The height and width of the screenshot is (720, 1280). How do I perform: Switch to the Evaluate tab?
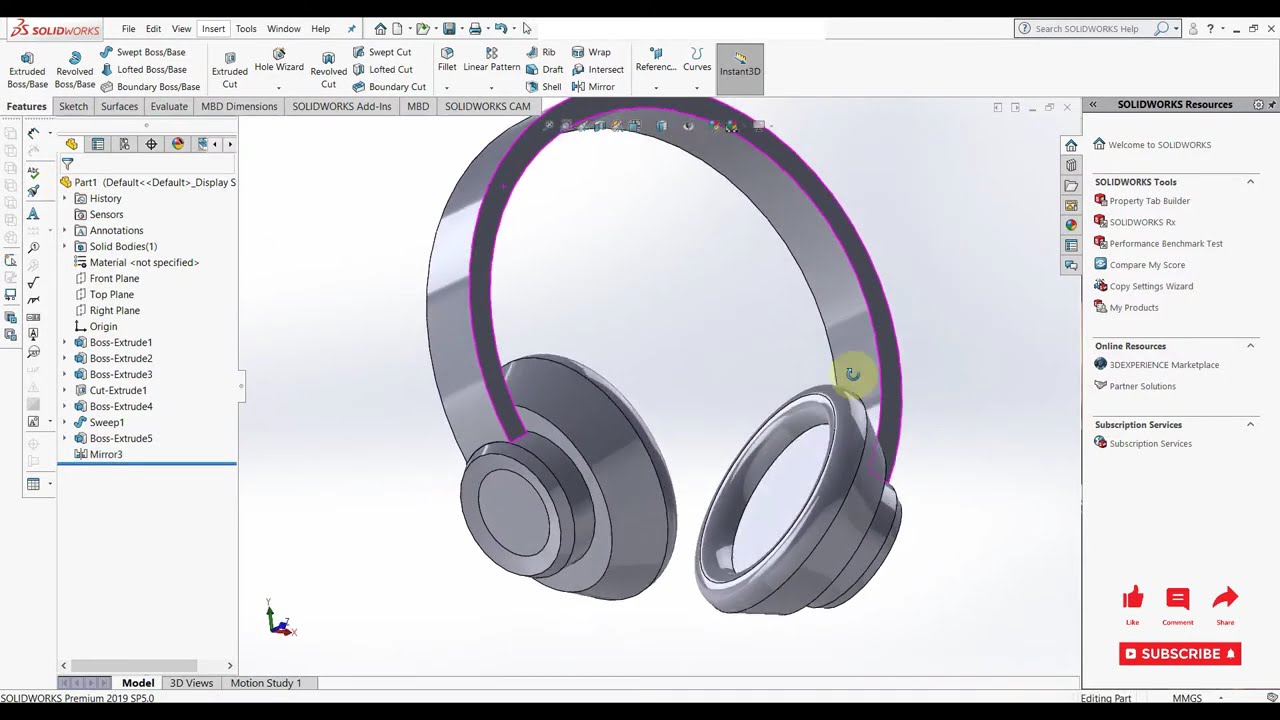tap(169, 106)
